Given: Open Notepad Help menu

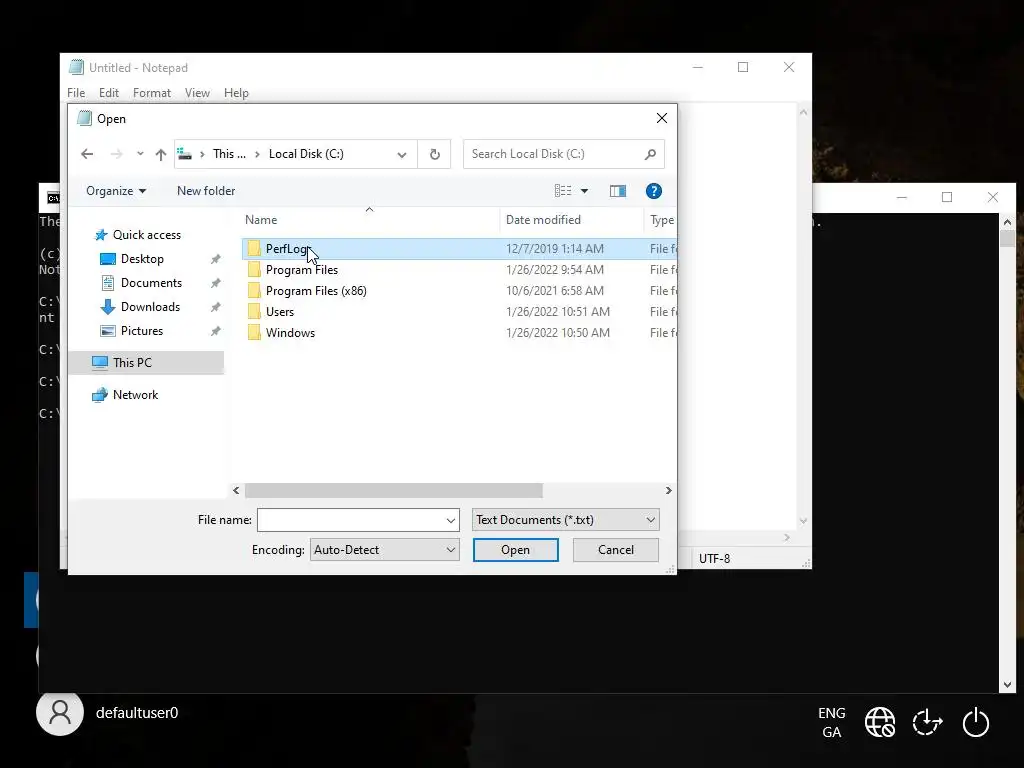Looking at the screenshot, I should click(x=236, y=93).
